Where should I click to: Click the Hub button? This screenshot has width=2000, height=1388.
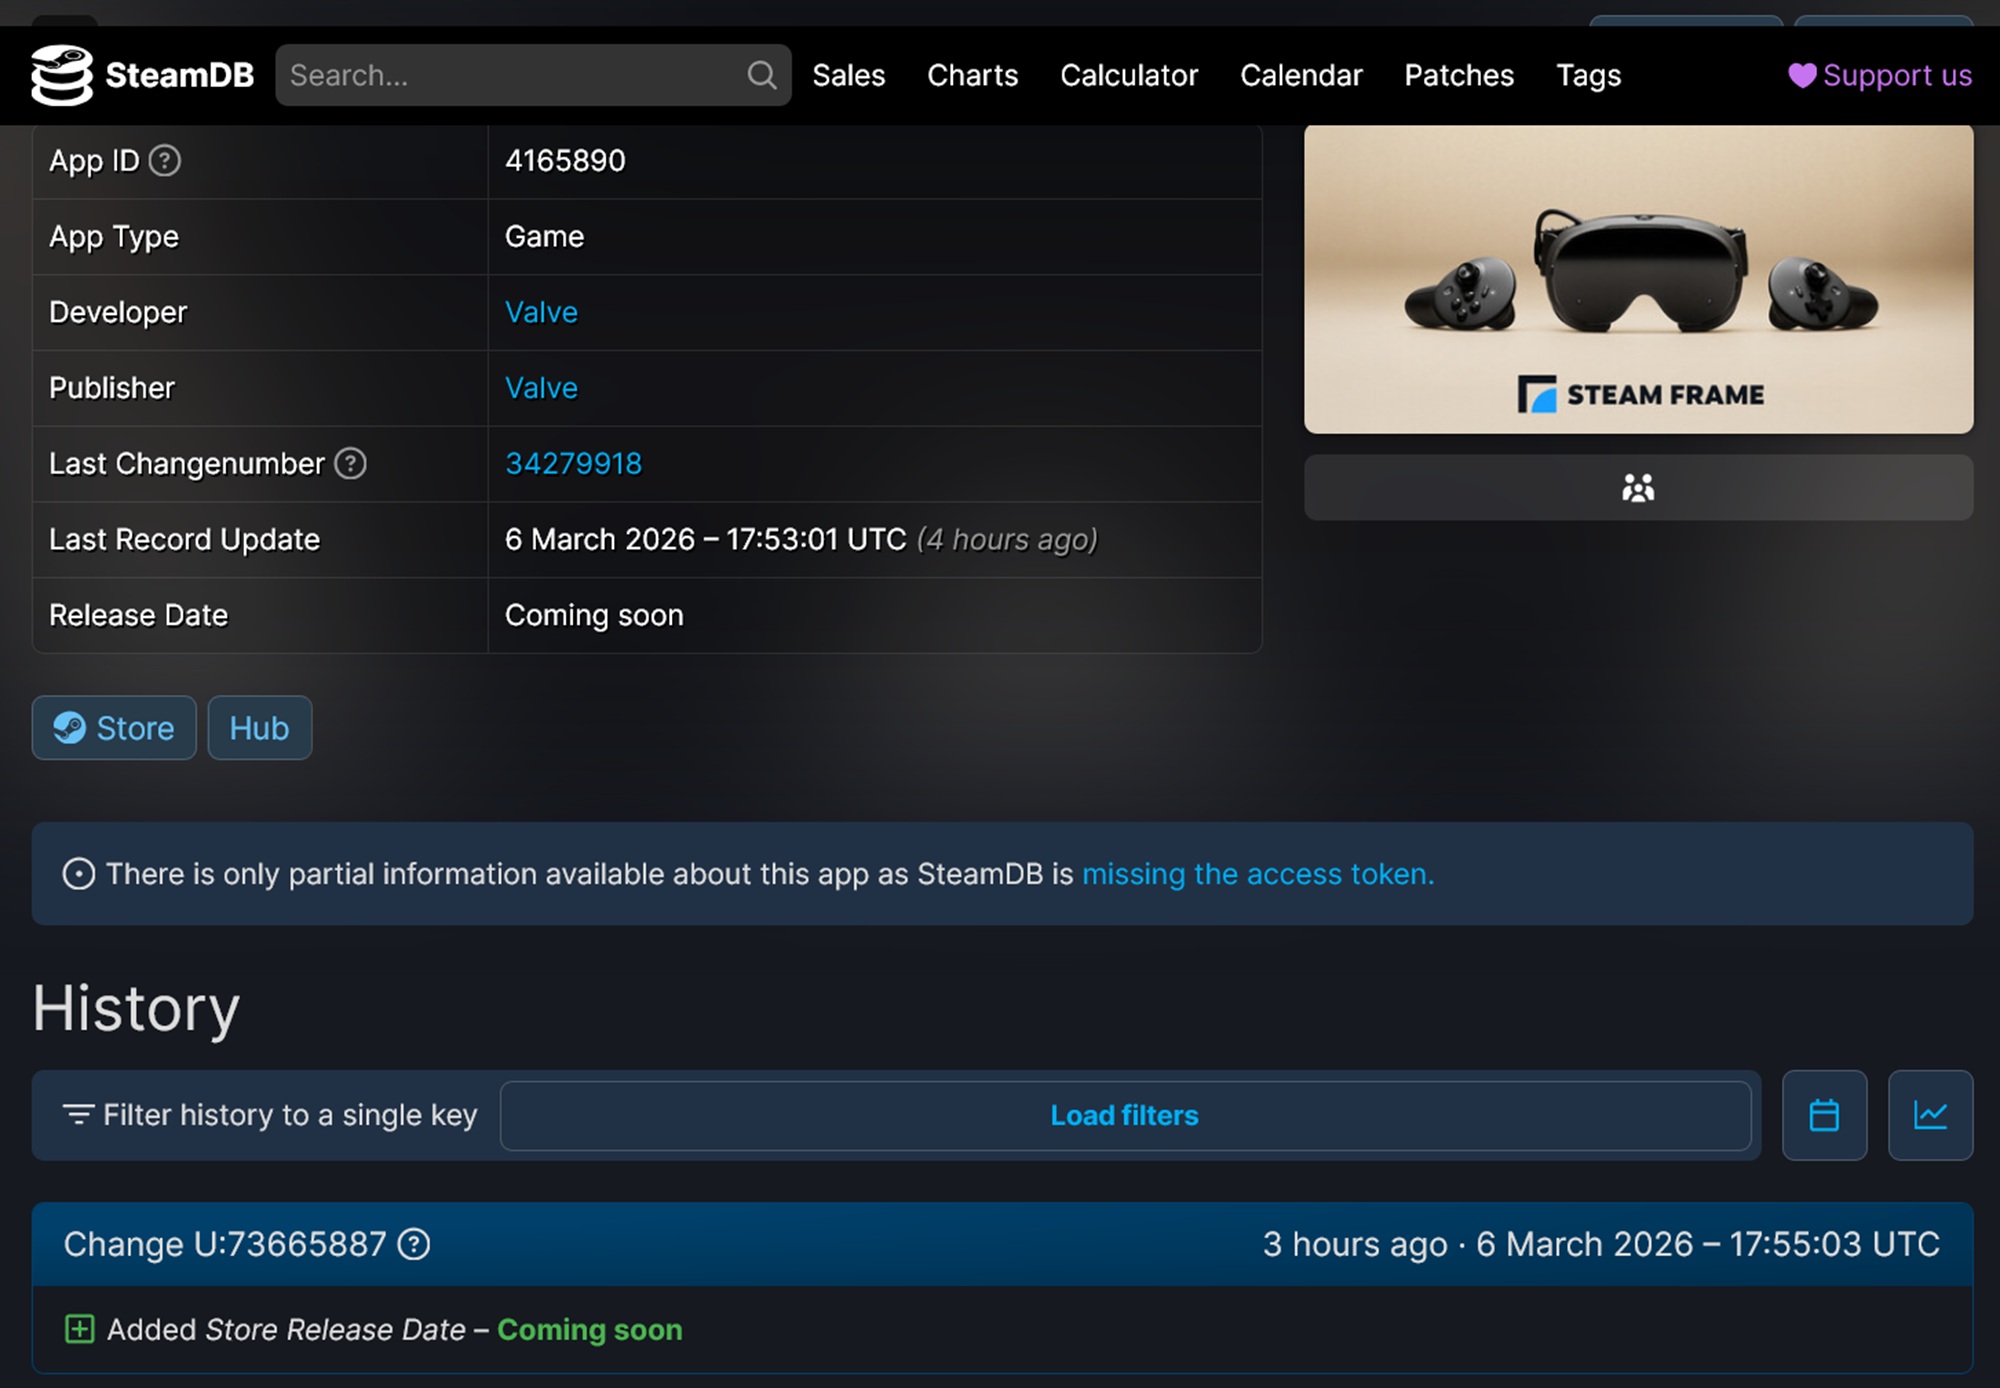point(259,728)
